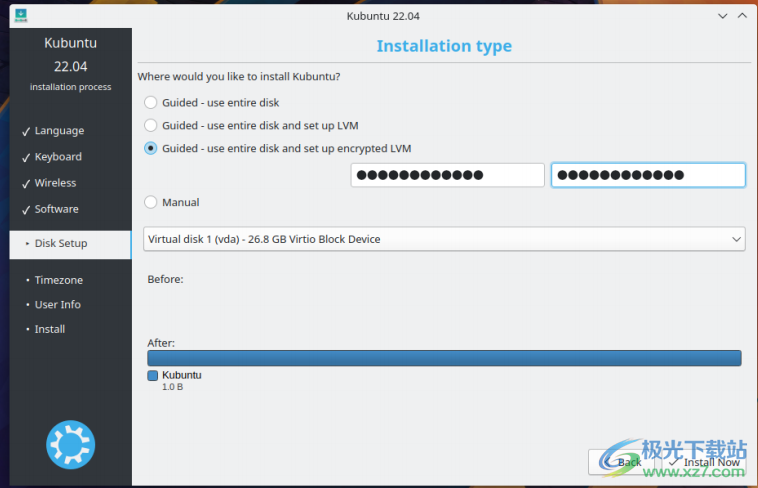The height and width of the screenshot is (488, 758).
Task: Go to the Wireless step
Action: (55, 183)
